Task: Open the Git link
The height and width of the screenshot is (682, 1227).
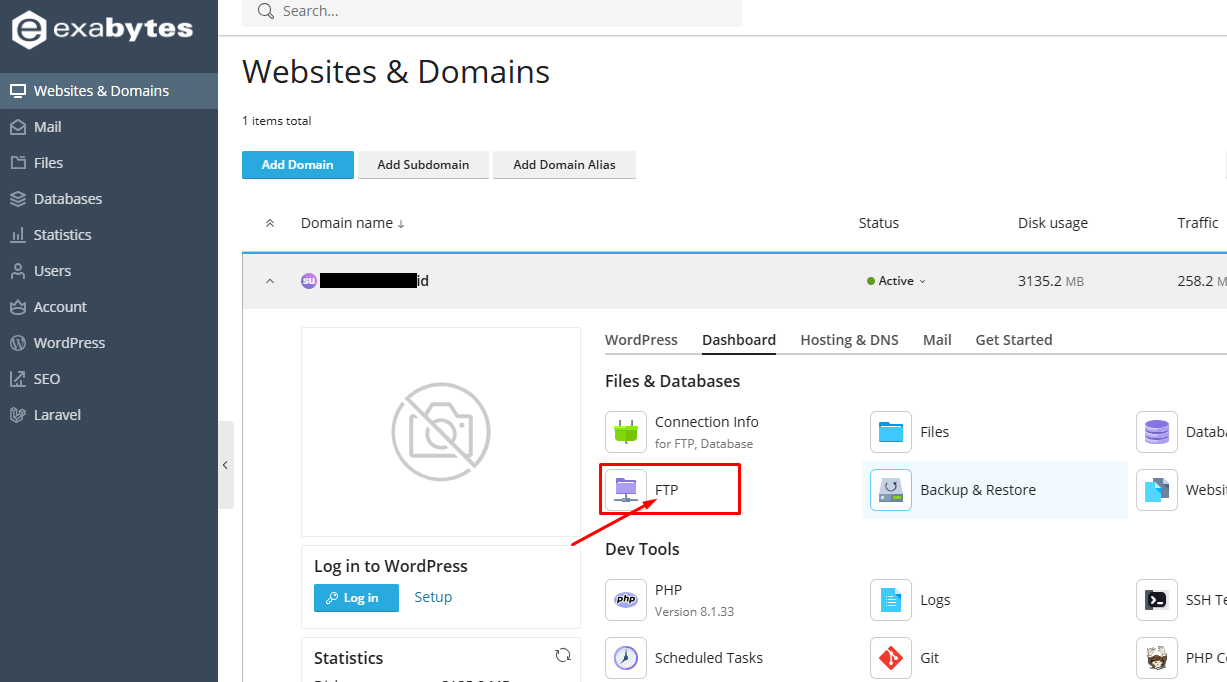Action: tap(930, 658)
